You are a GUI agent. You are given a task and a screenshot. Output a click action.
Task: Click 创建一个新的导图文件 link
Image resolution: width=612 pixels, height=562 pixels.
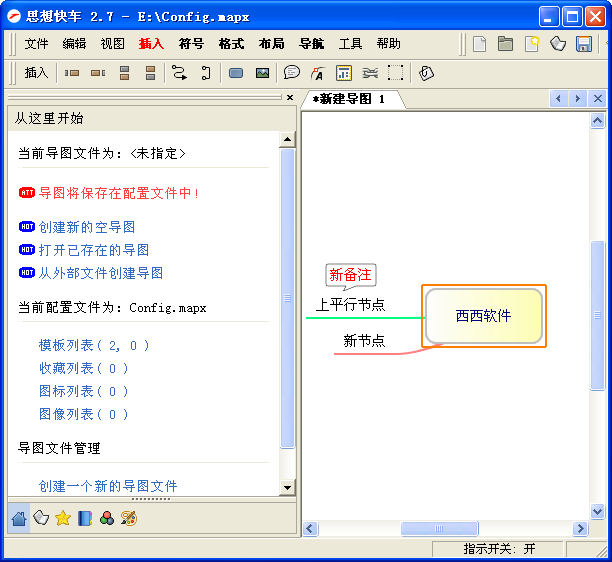108,486
